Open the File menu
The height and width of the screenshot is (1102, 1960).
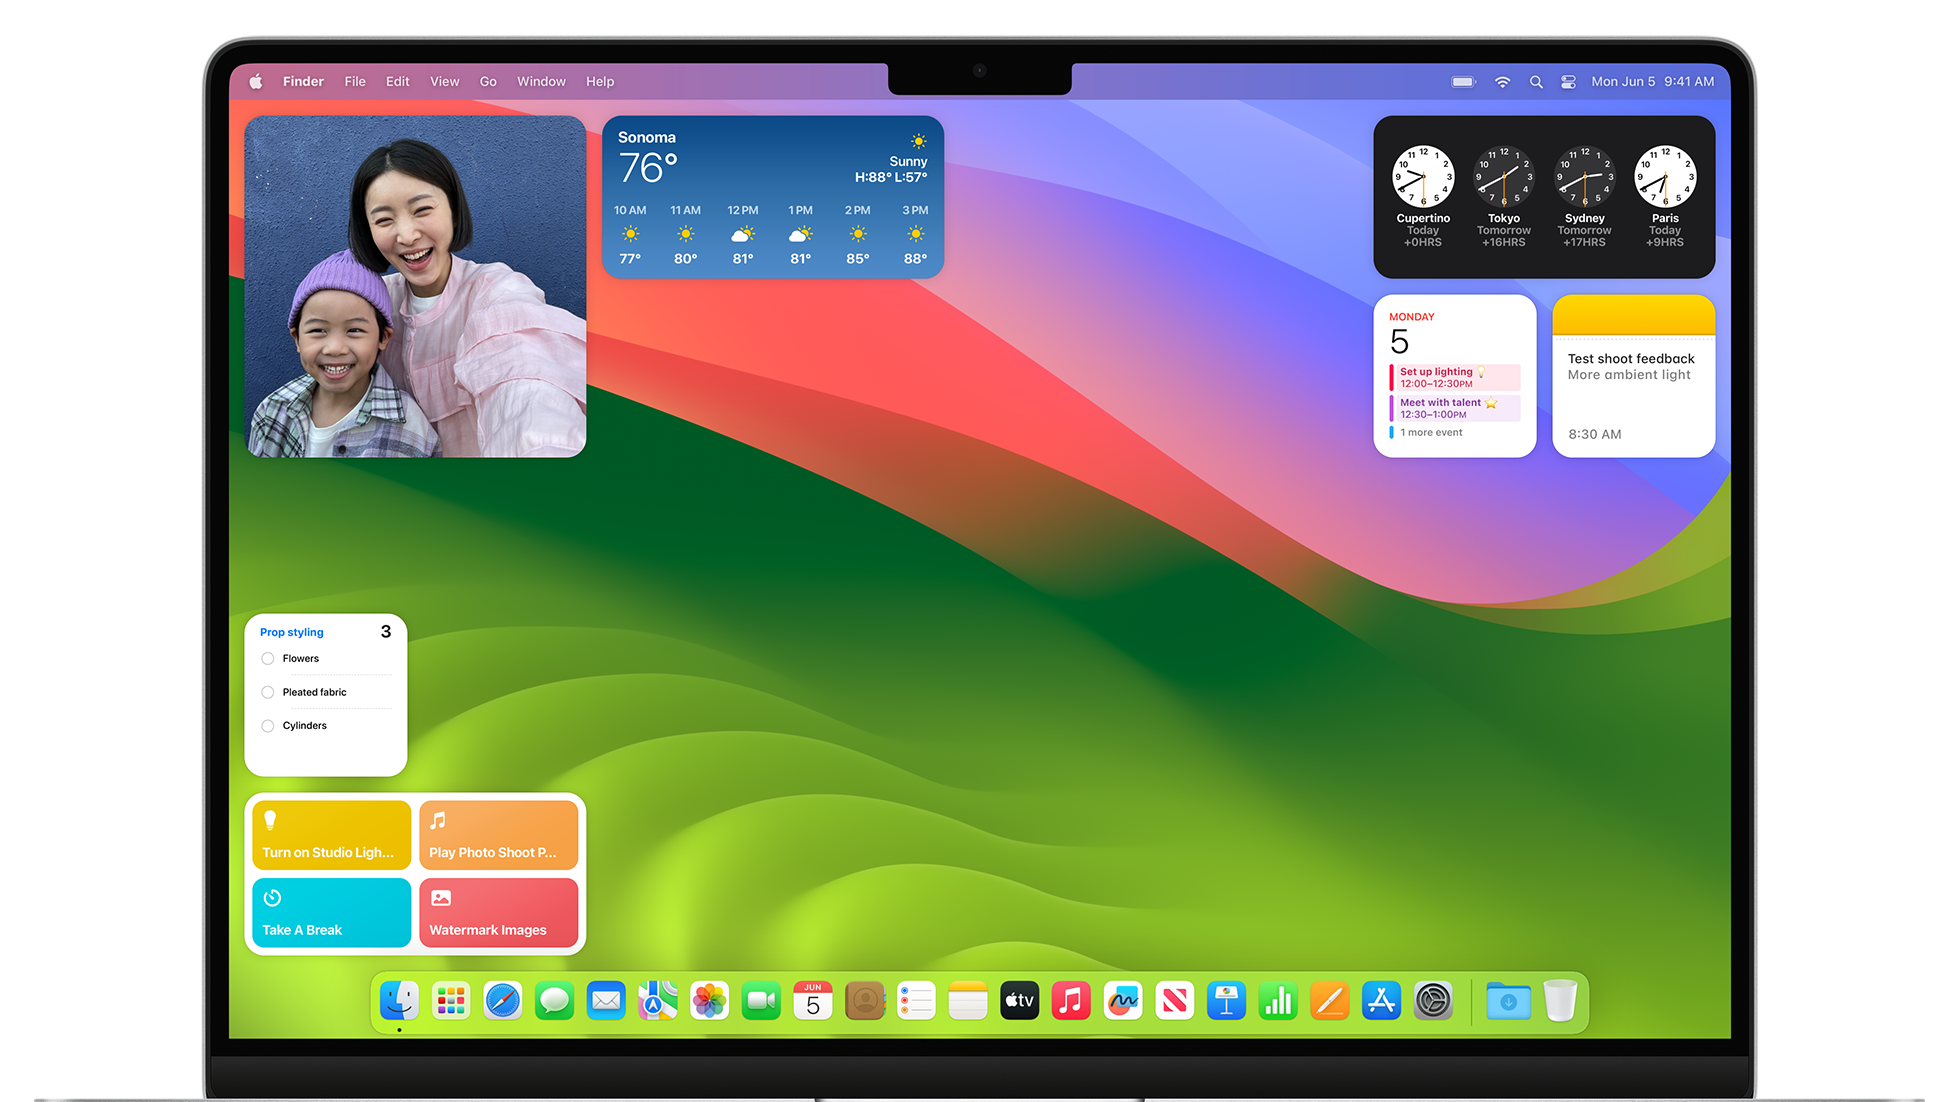click(355, 82)
